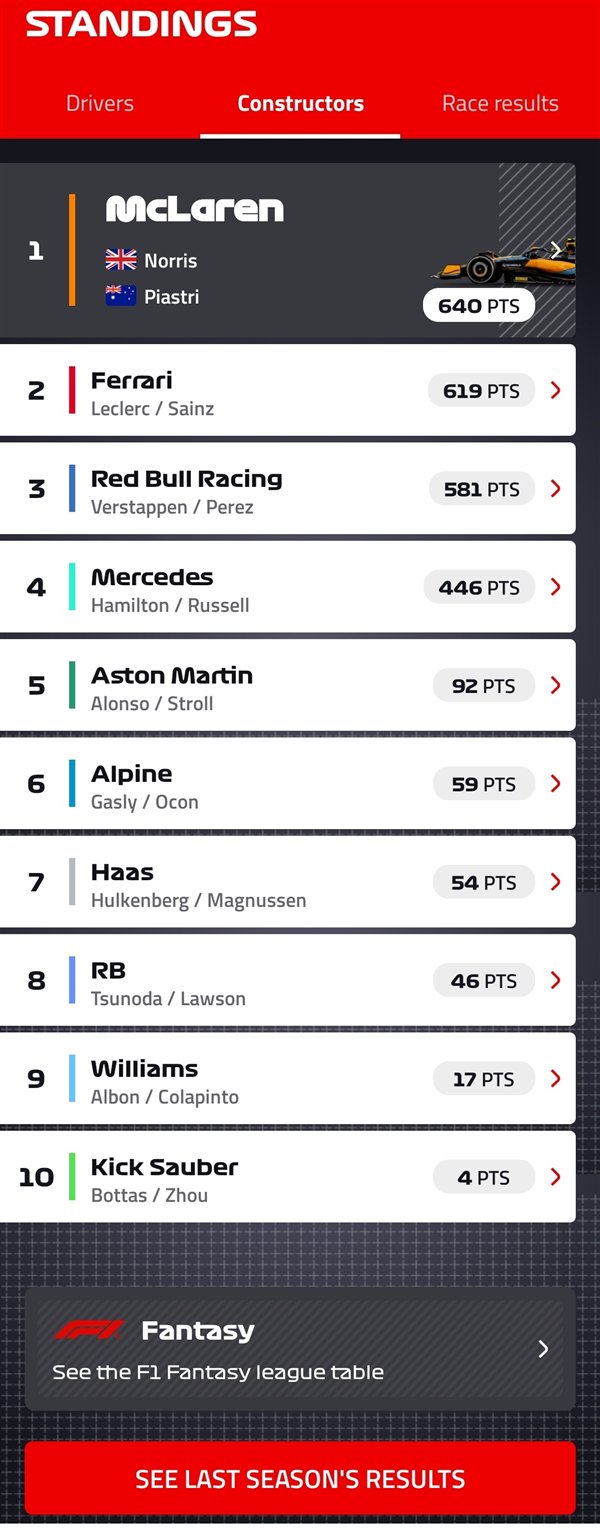This screenshot has height=1530, width=600.
Task: Click the McLaren wordmark logo
Action: [195, 209]
